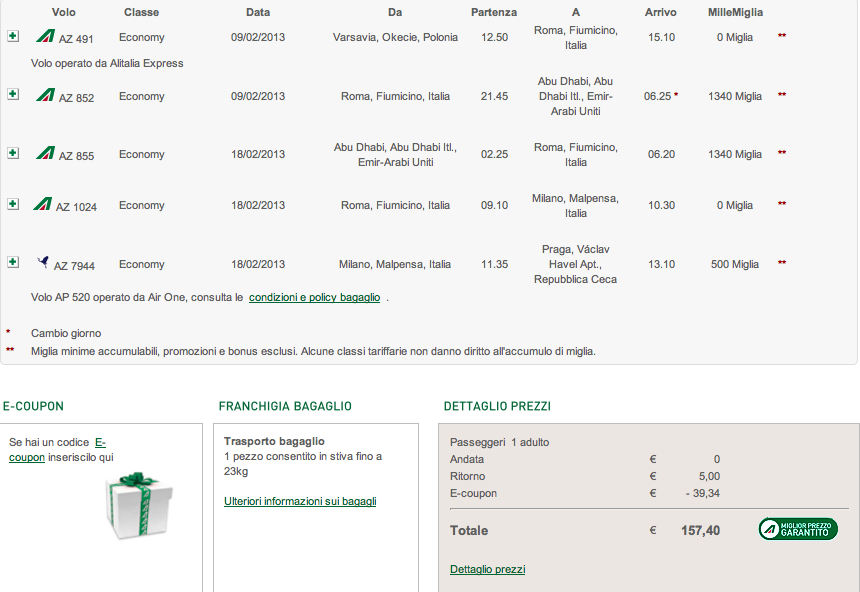Select the 12.50 departure time

pos(495,37)
